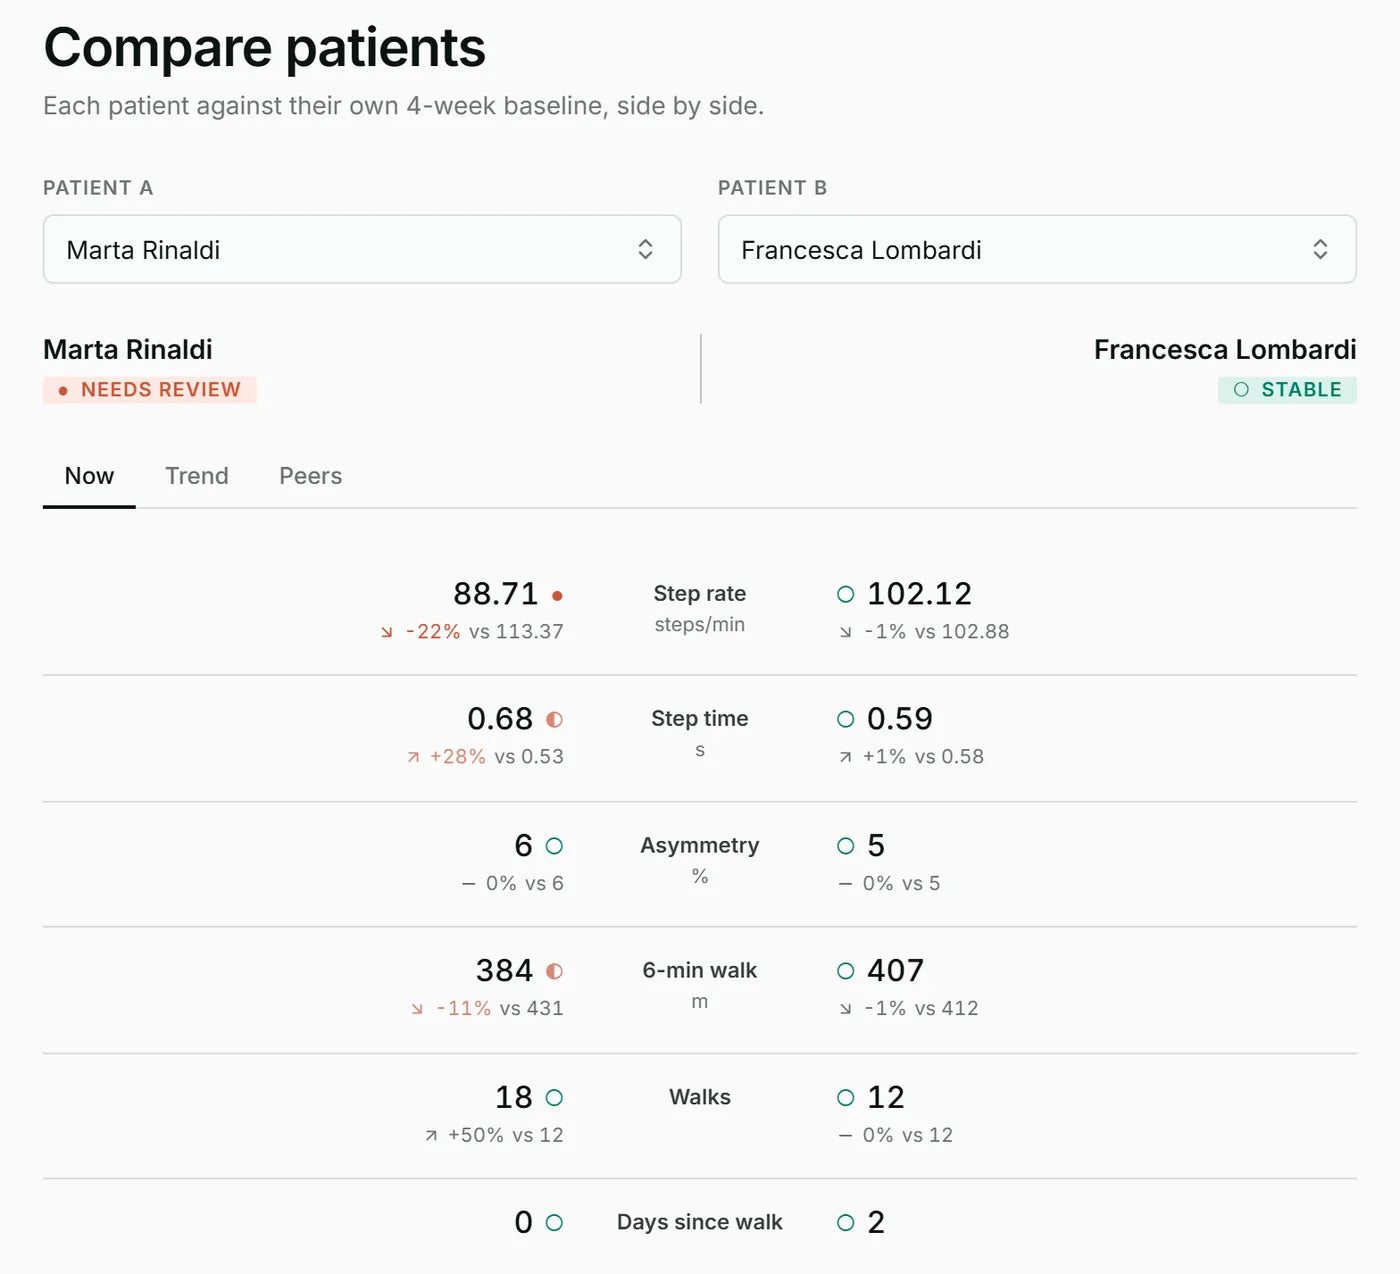Click the down arrow beside -1% vs 412
The width and height of the screenshot is (1400, 1274).
click(x=845, y=1009)
